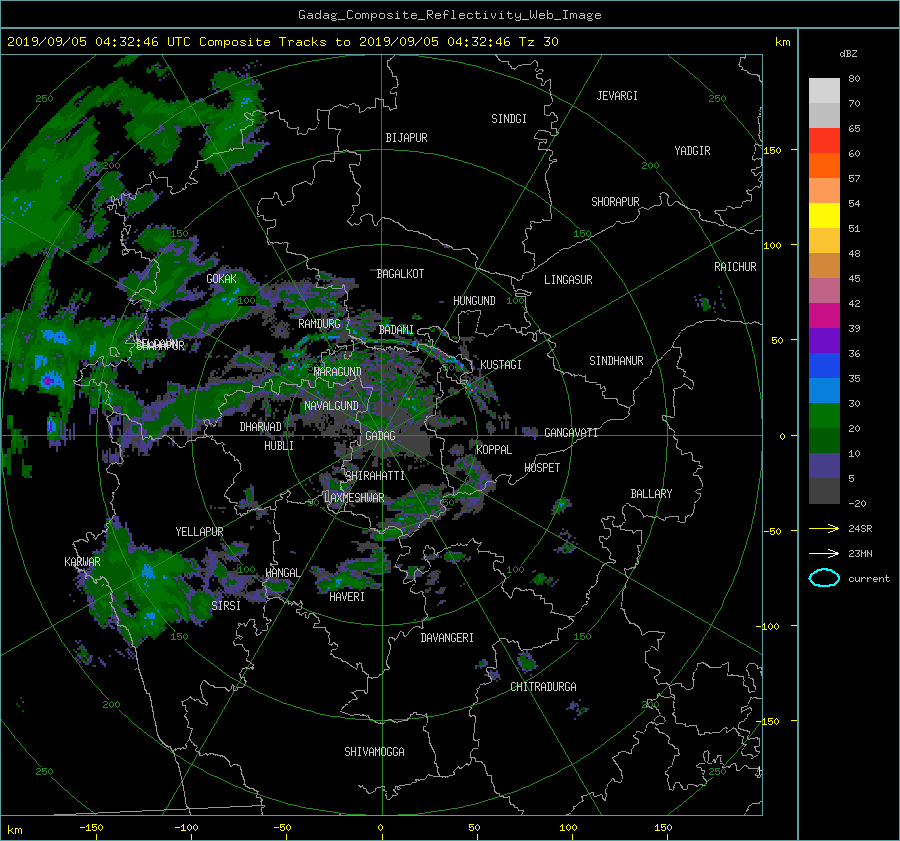Click the SINDGI city label
Viewport: 900px width, 841px height.
(x=509, y=119)
